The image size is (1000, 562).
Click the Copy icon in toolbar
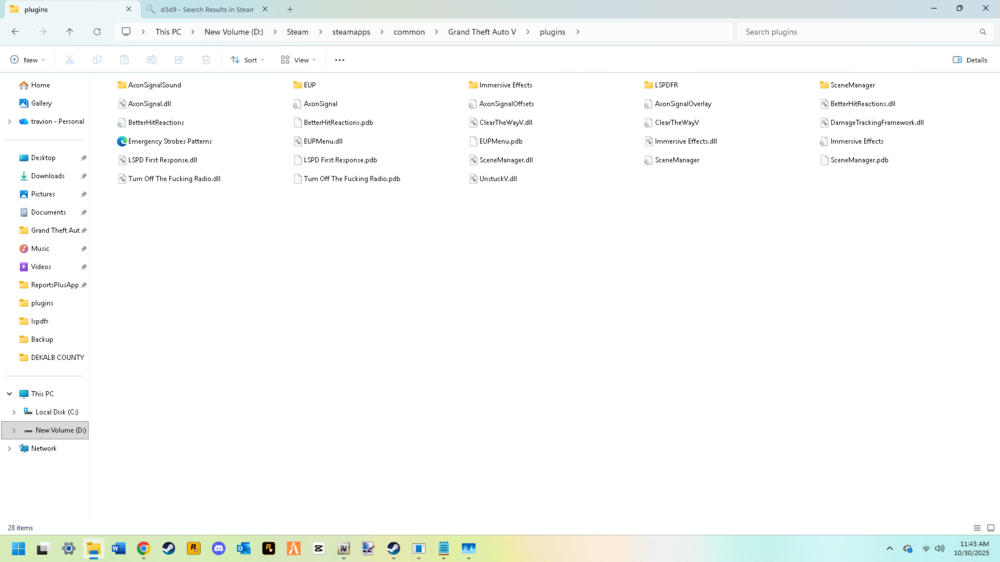pyautogui.click(x=97, y=60)
